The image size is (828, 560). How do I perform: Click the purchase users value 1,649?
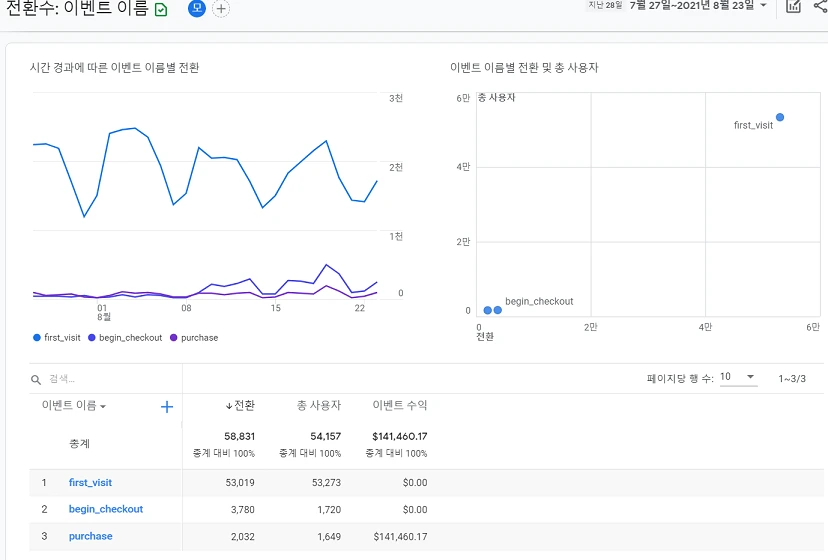point(329,536)
